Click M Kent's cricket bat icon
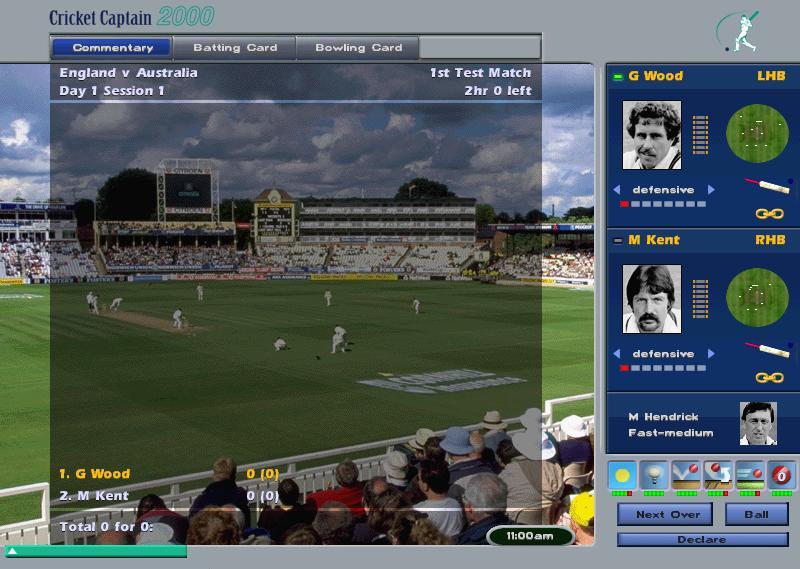800x569 pixels. point(767,351)
